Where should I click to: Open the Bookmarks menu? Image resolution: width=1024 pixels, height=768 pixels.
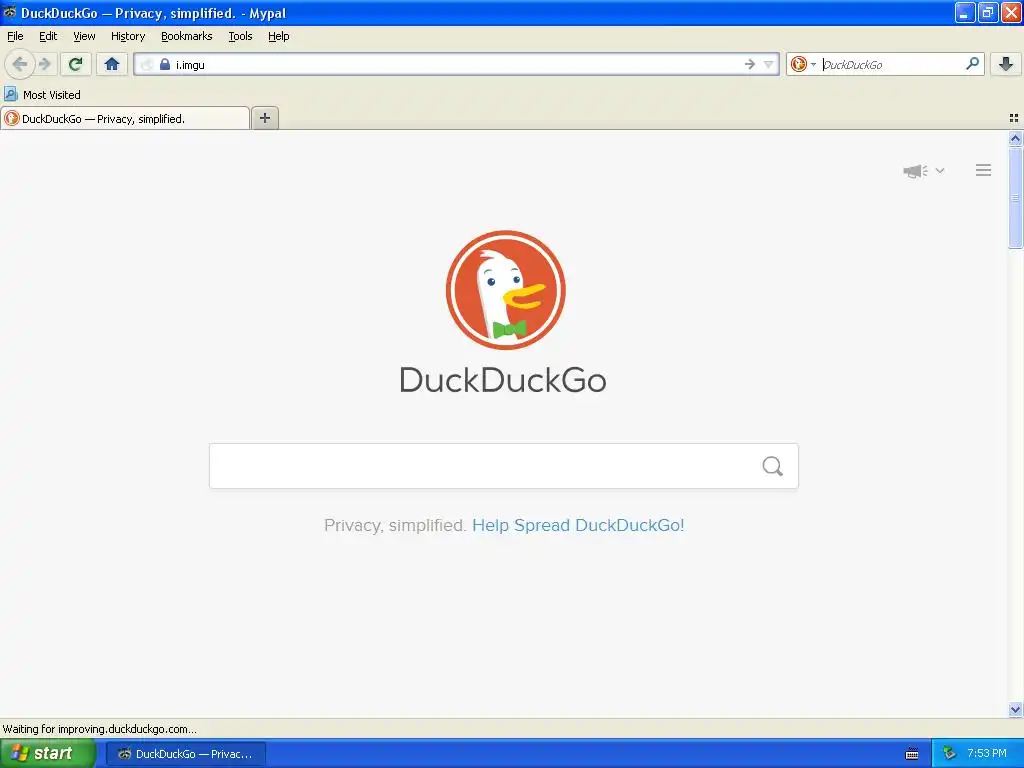[187, 36]
